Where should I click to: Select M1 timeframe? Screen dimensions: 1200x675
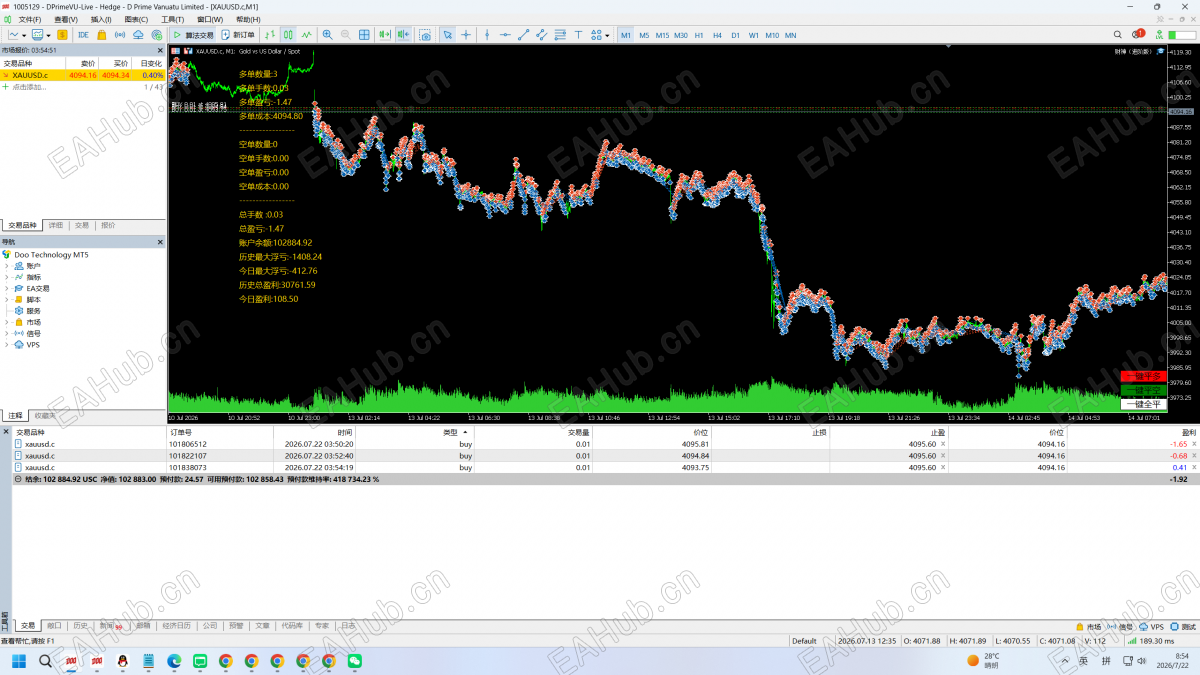tap(625, 35)
